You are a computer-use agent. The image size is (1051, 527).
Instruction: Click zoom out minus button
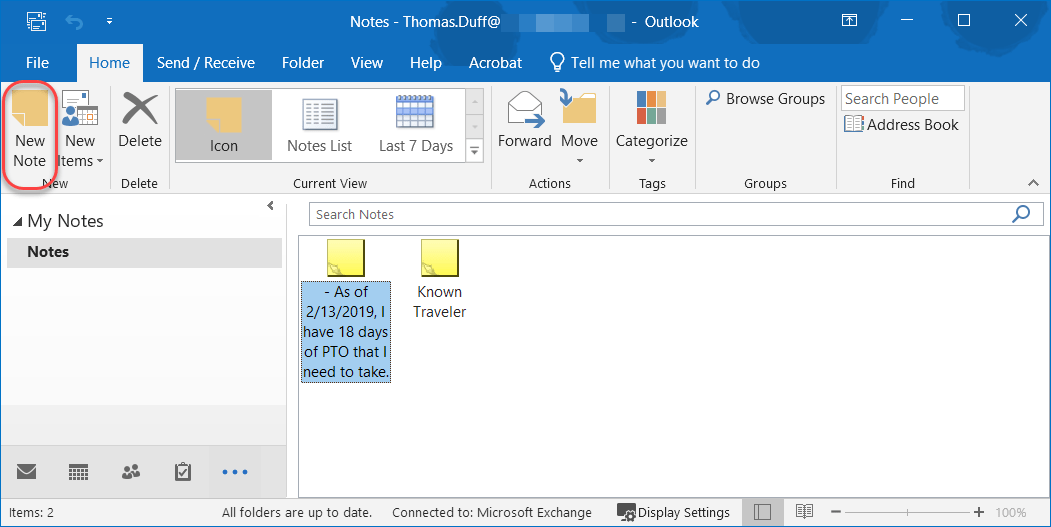tap(836, 512)
